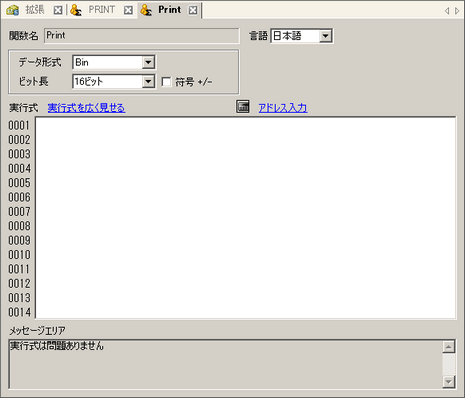Show previous tabs with left arrow

pyautogui.click(x=447, y=11)
